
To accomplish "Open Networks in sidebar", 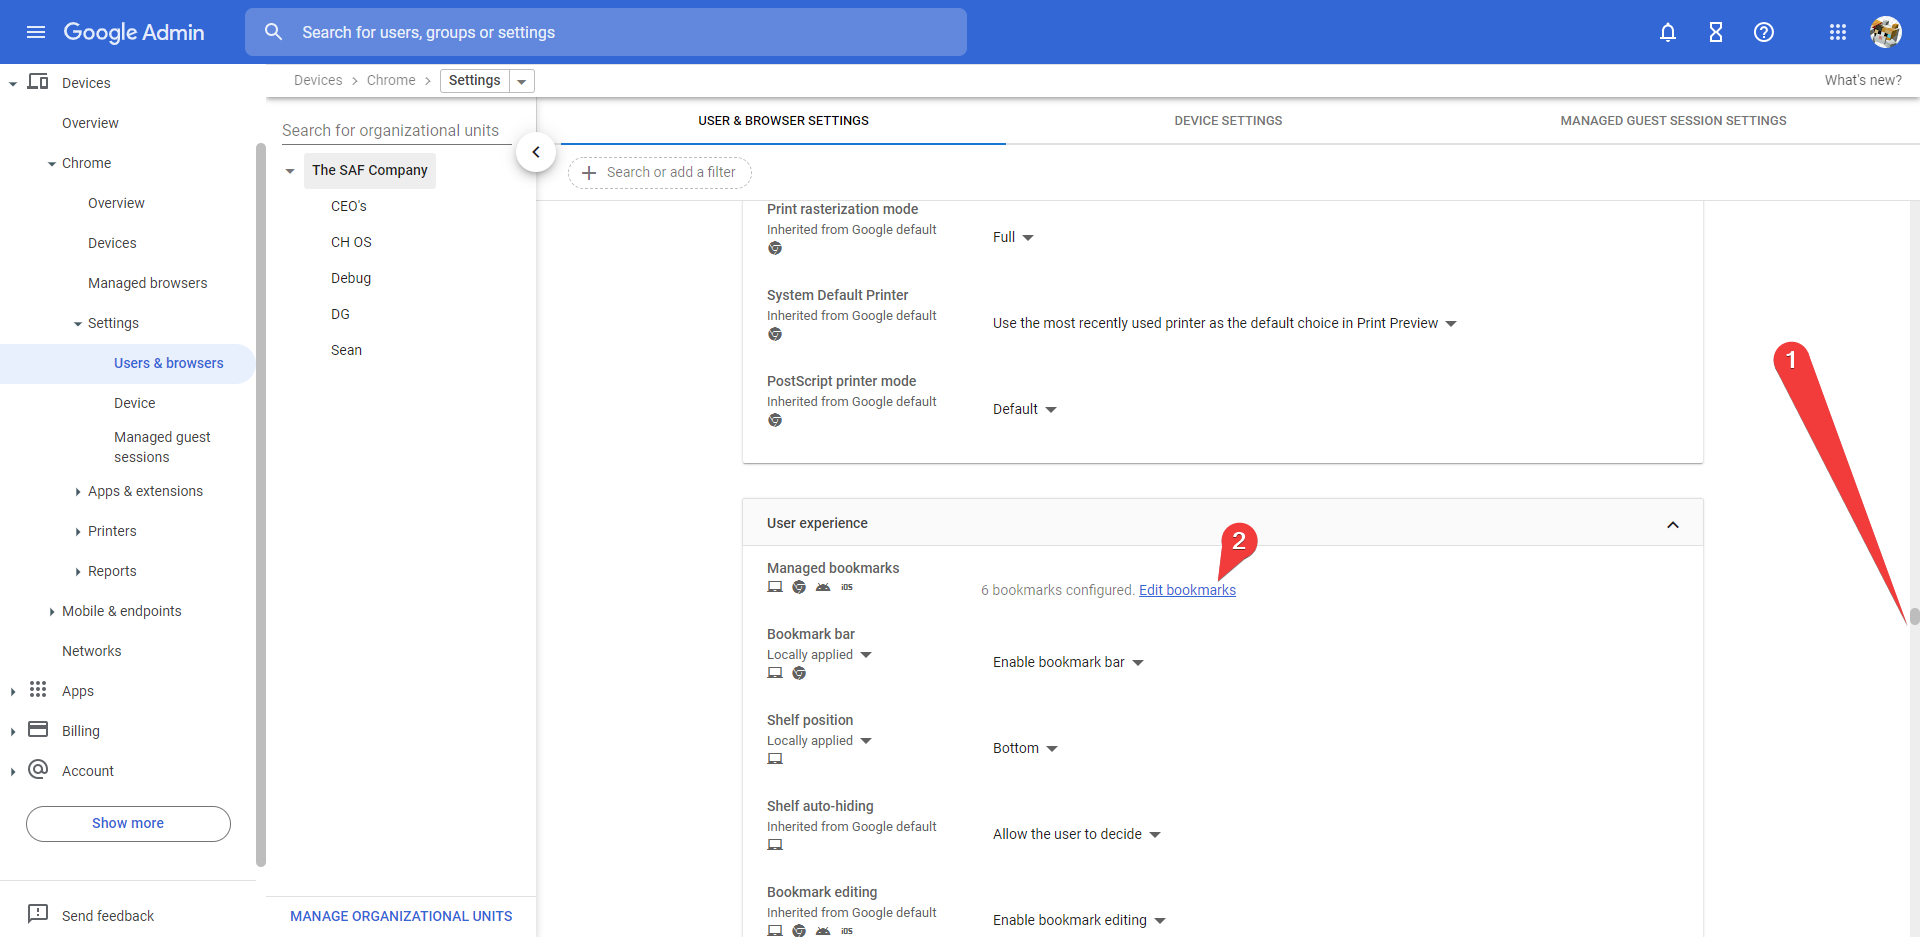I will pyautogui.click(x=92, y=651).
